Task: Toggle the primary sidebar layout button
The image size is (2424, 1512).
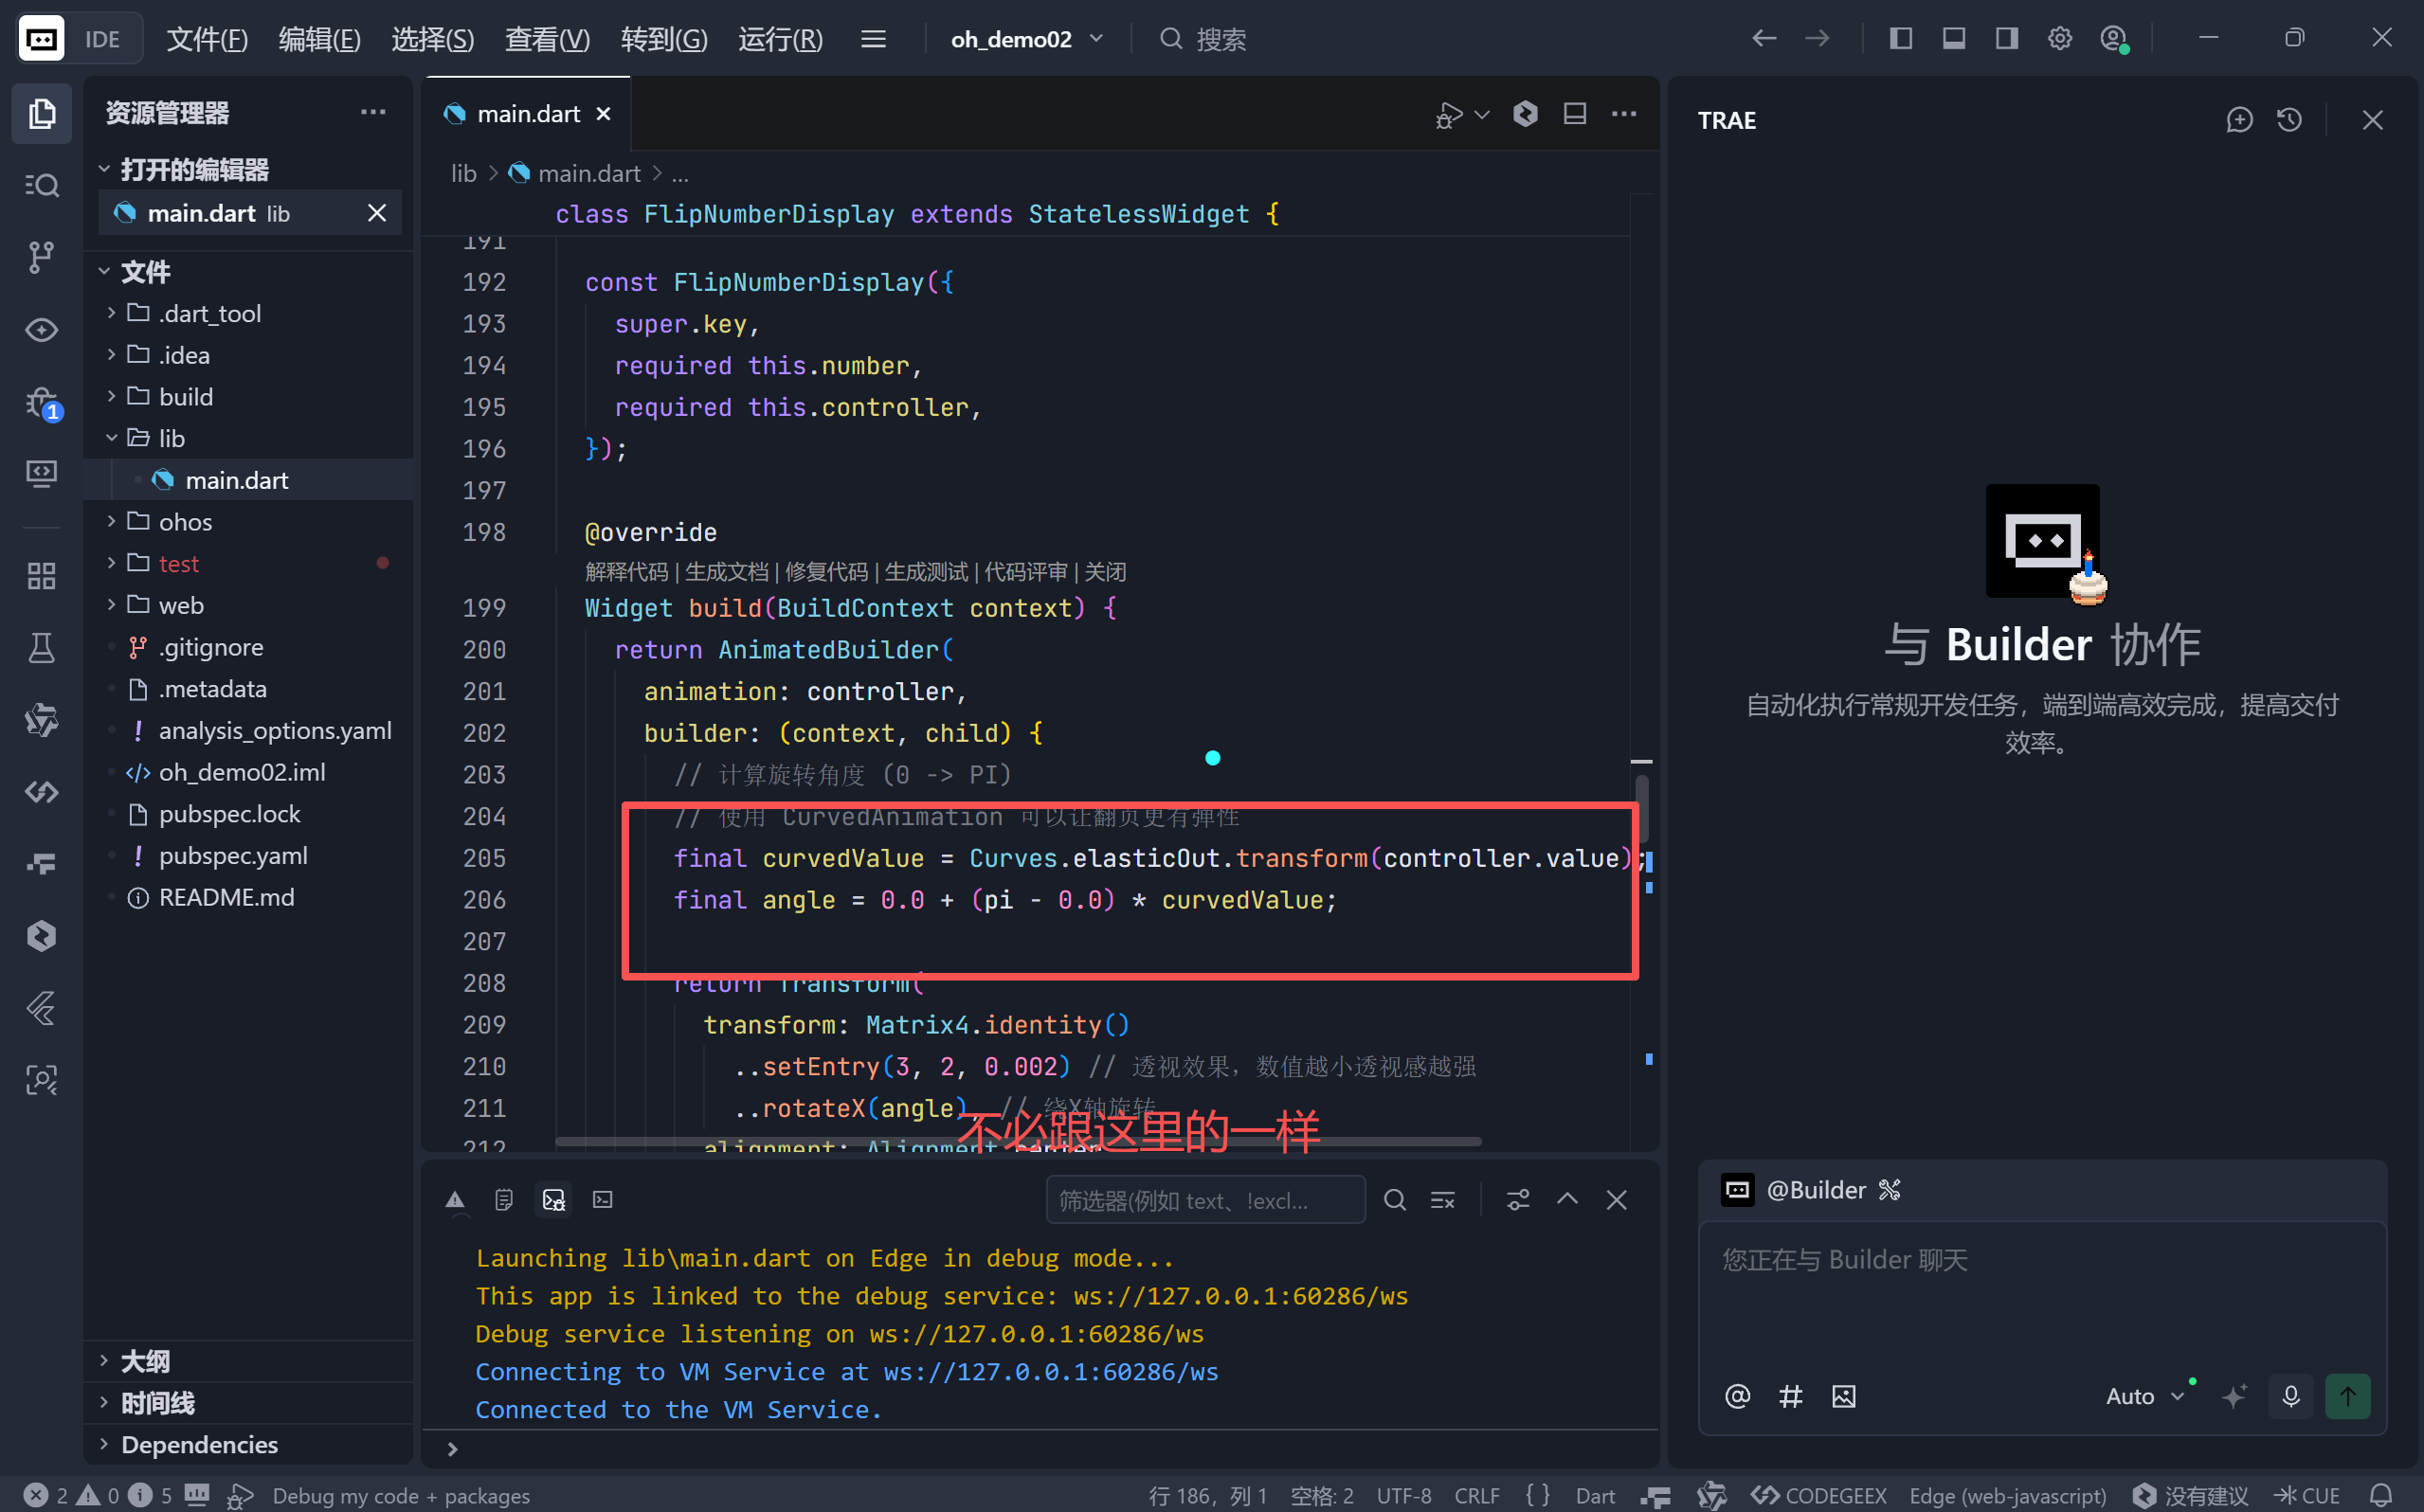Action: click(1900, 39)
